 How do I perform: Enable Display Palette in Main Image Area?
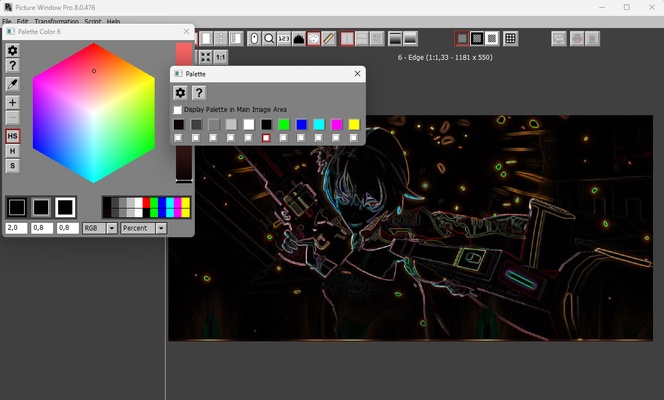click(178, 110)
